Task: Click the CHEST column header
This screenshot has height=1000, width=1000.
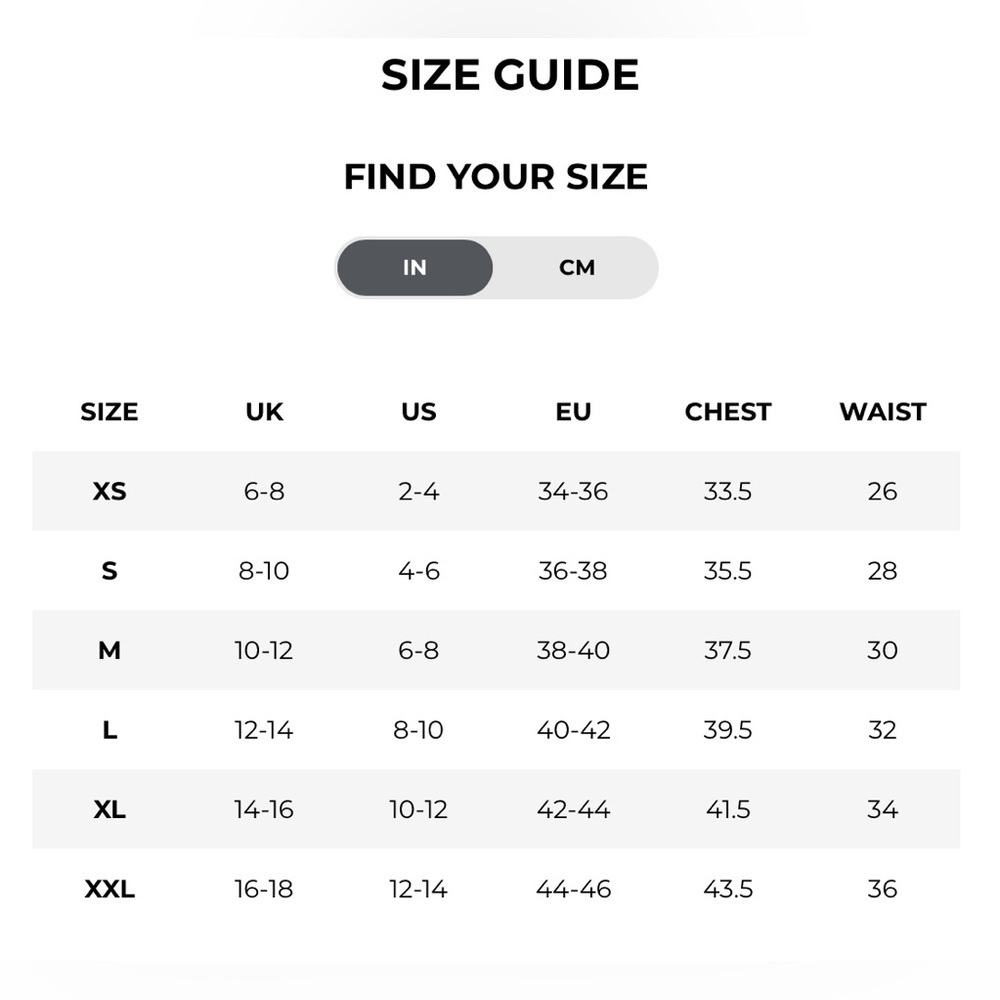Action: click(728, 412)
